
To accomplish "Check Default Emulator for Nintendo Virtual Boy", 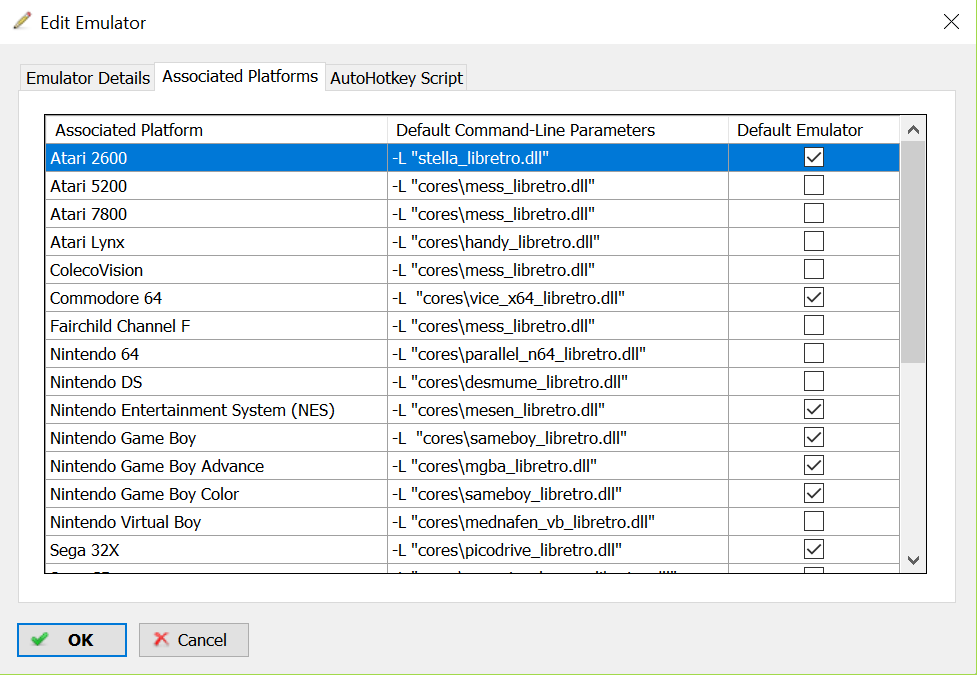I will [x=814, y=521].
